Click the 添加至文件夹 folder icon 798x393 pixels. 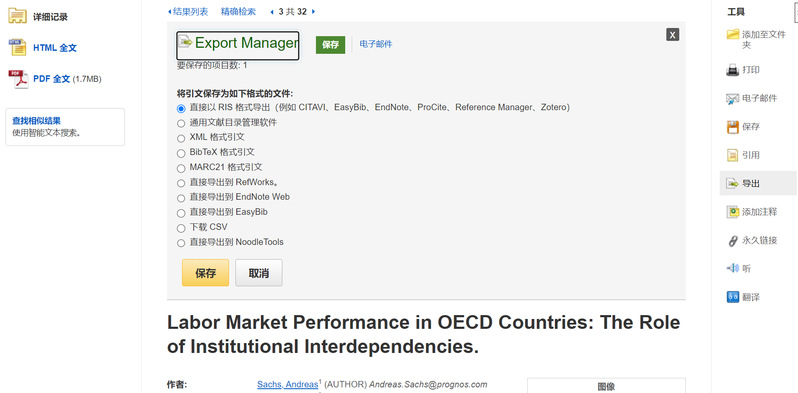pos(732,34)
